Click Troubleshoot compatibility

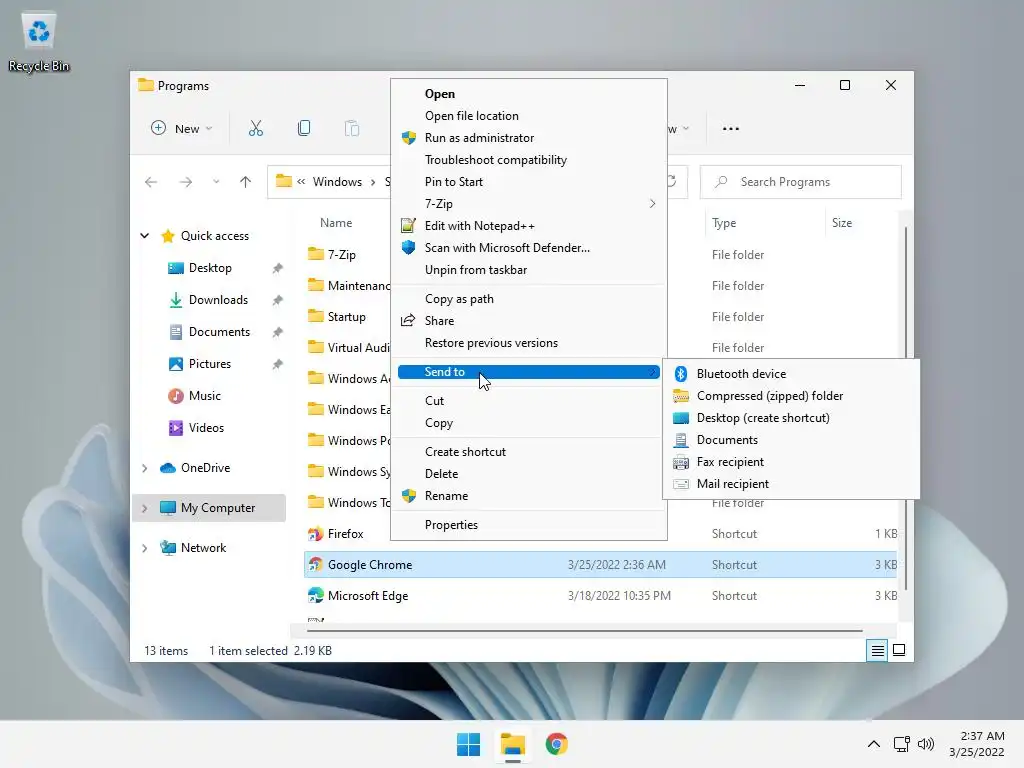pos(528,160)
